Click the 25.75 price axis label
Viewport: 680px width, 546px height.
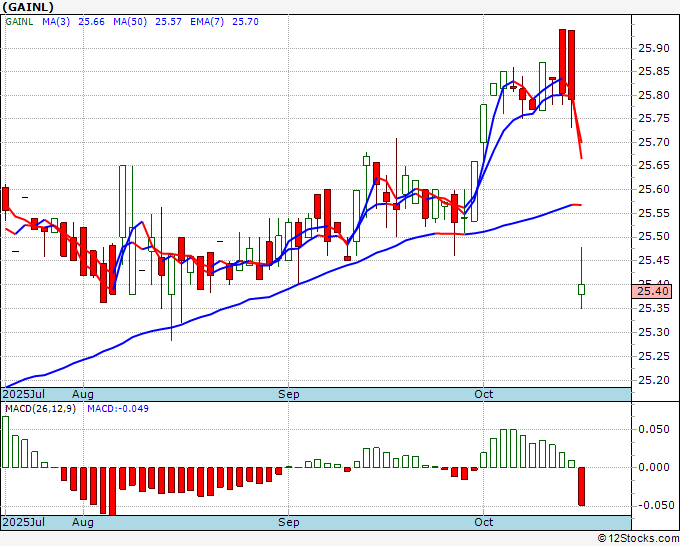pyautogui.click(x=654, y=119)
